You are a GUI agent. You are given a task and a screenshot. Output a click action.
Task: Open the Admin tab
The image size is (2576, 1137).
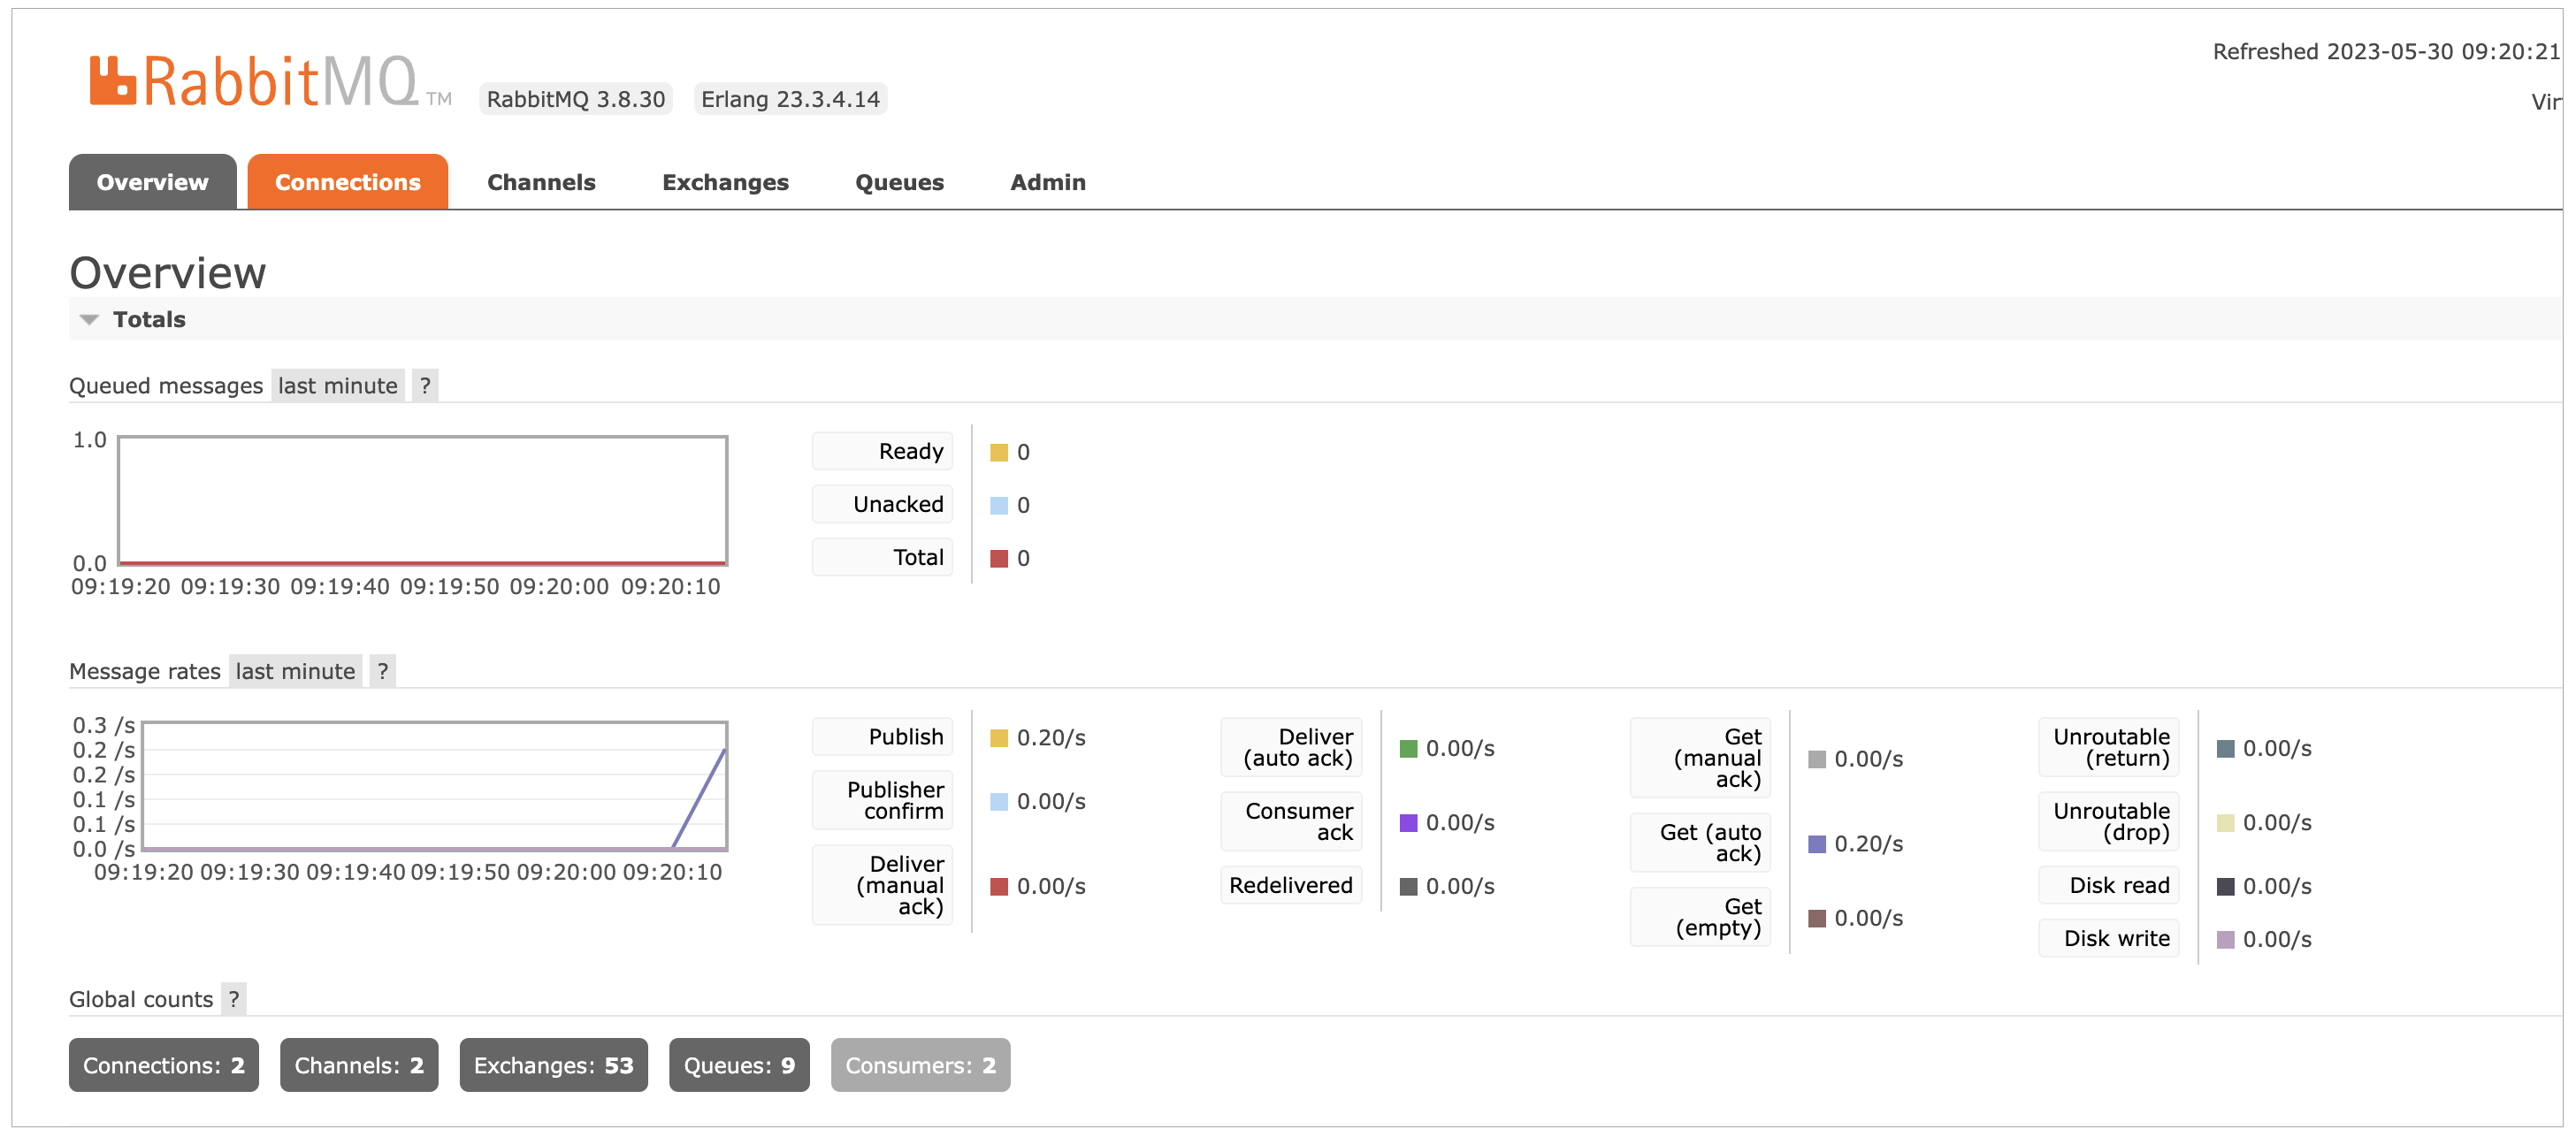tap(1047, 182)
